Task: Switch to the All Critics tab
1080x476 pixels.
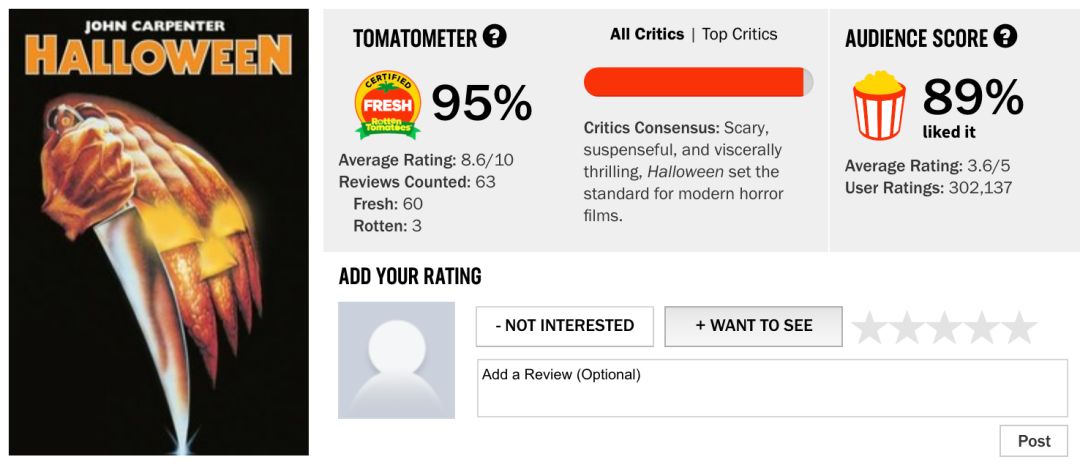Action: pyautogui.click(x=646, y=34)
